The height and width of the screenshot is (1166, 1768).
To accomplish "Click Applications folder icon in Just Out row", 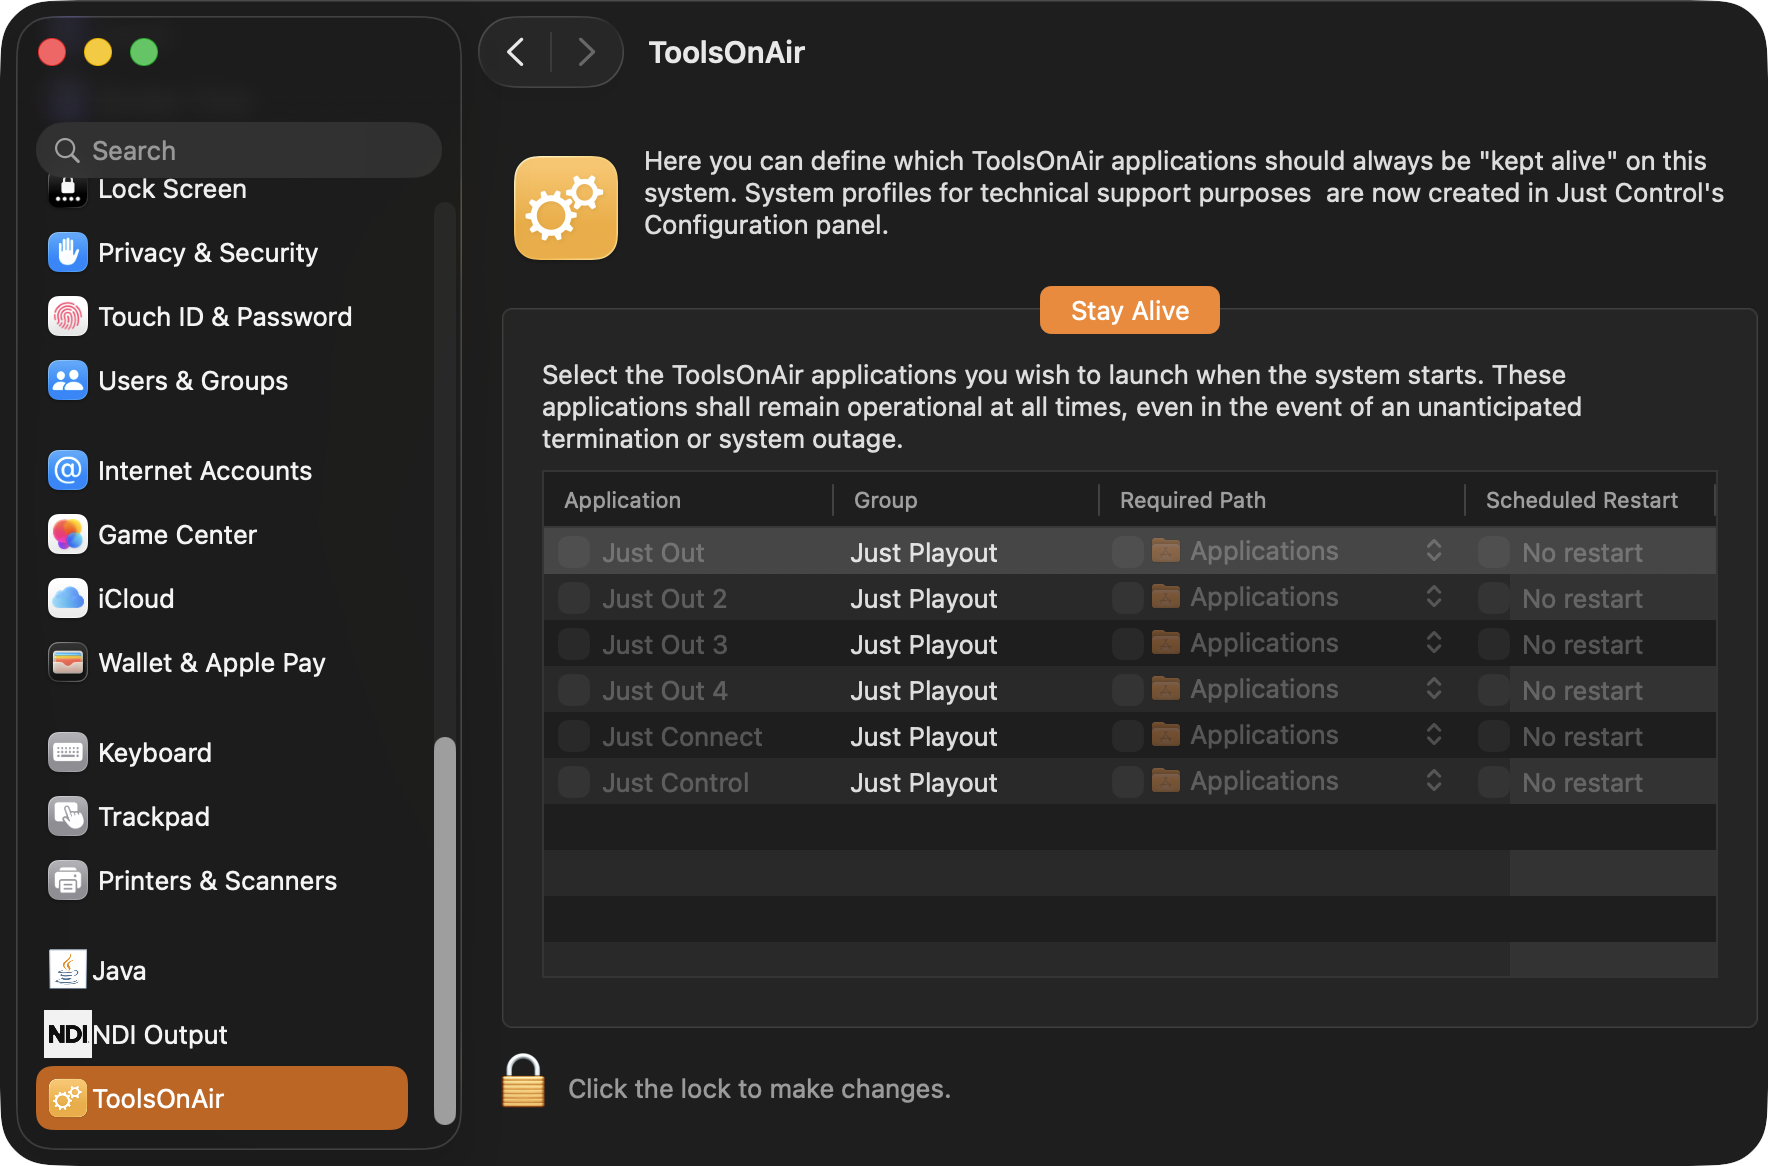I will 1166,550.
